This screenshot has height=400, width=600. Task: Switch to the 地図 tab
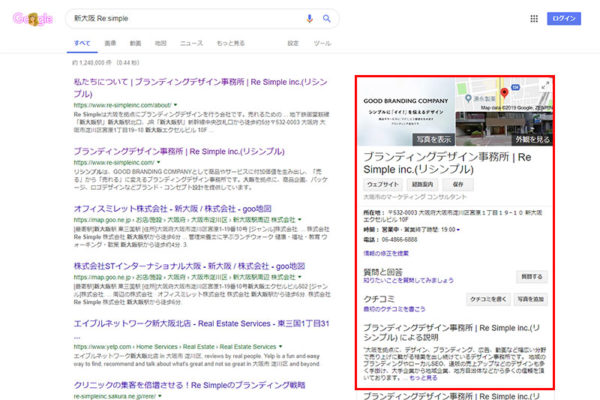pyautogui.click(x=160, y=43)
